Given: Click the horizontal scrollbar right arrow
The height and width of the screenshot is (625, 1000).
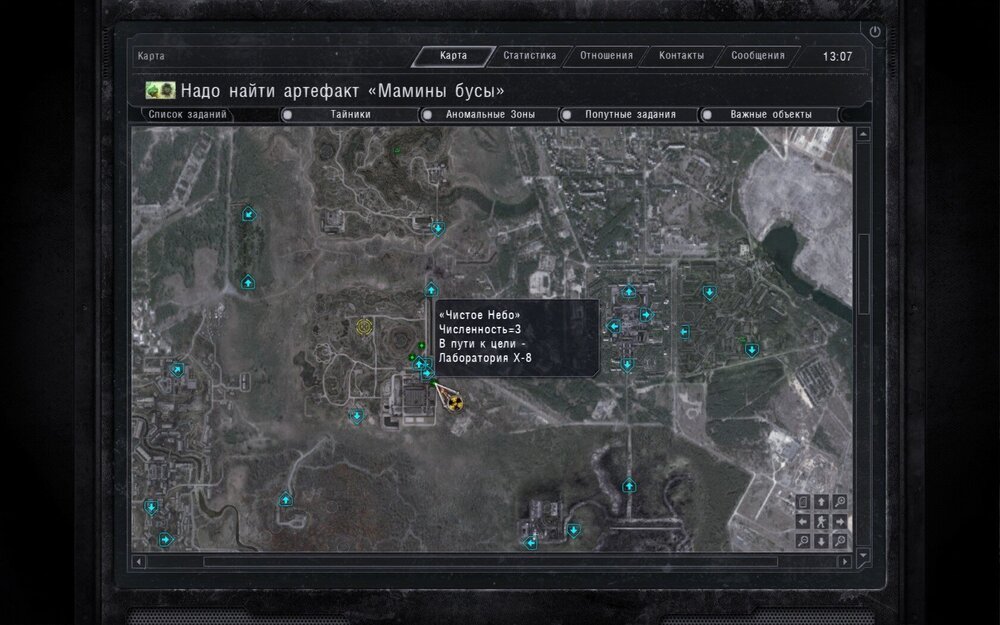Looking at the screenshot, I should (x=845, y=562).
